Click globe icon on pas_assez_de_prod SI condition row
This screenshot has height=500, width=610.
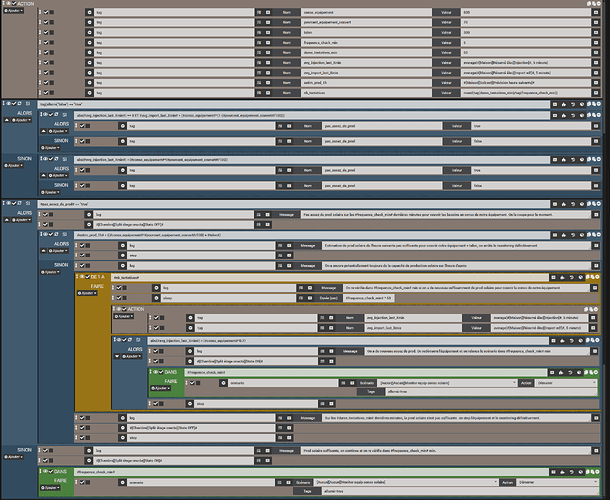click(582, 204)
